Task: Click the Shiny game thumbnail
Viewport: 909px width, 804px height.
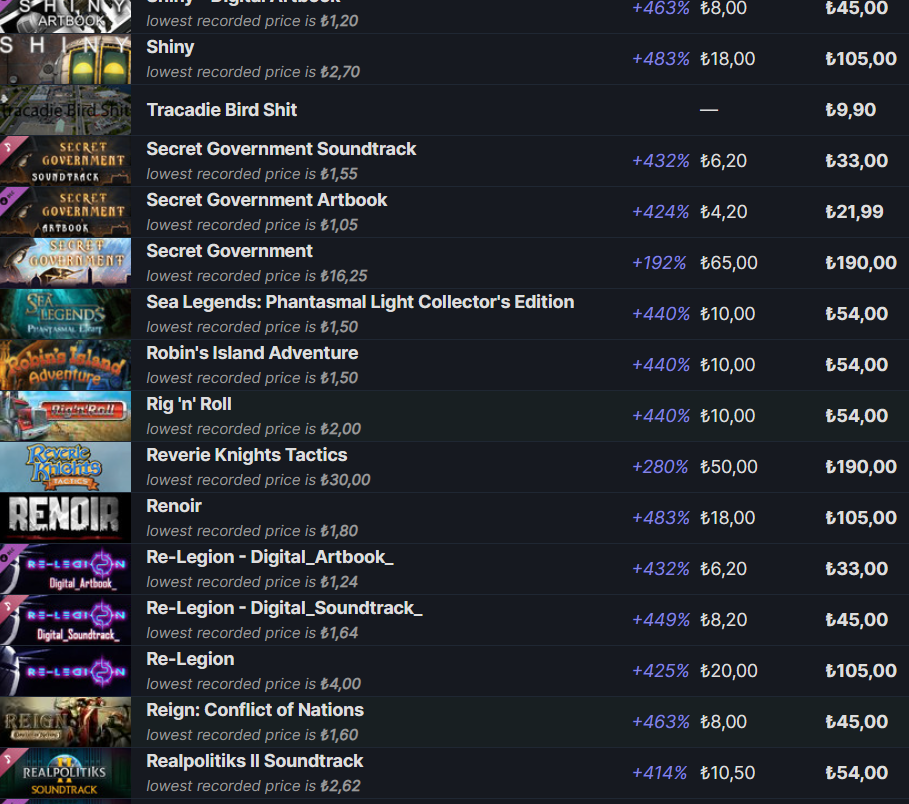Action: 66,59
